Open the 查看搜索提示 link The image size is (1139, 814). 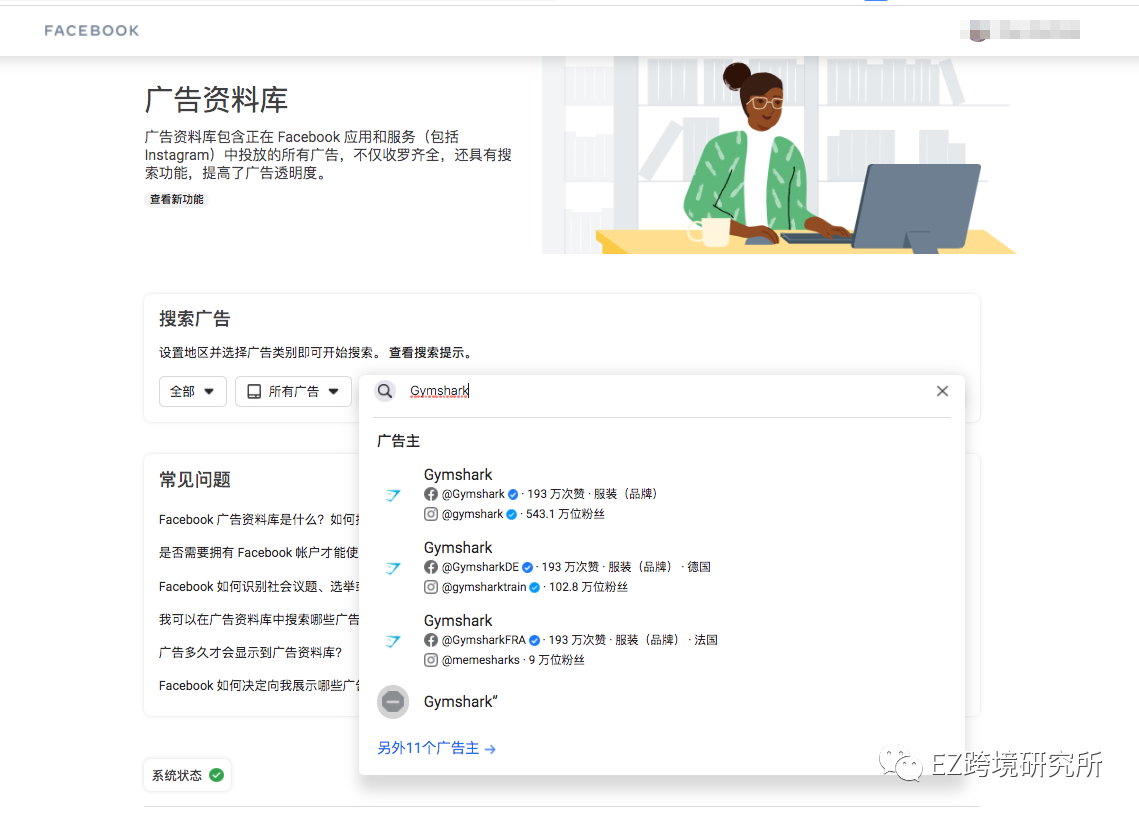pos(431,353)
